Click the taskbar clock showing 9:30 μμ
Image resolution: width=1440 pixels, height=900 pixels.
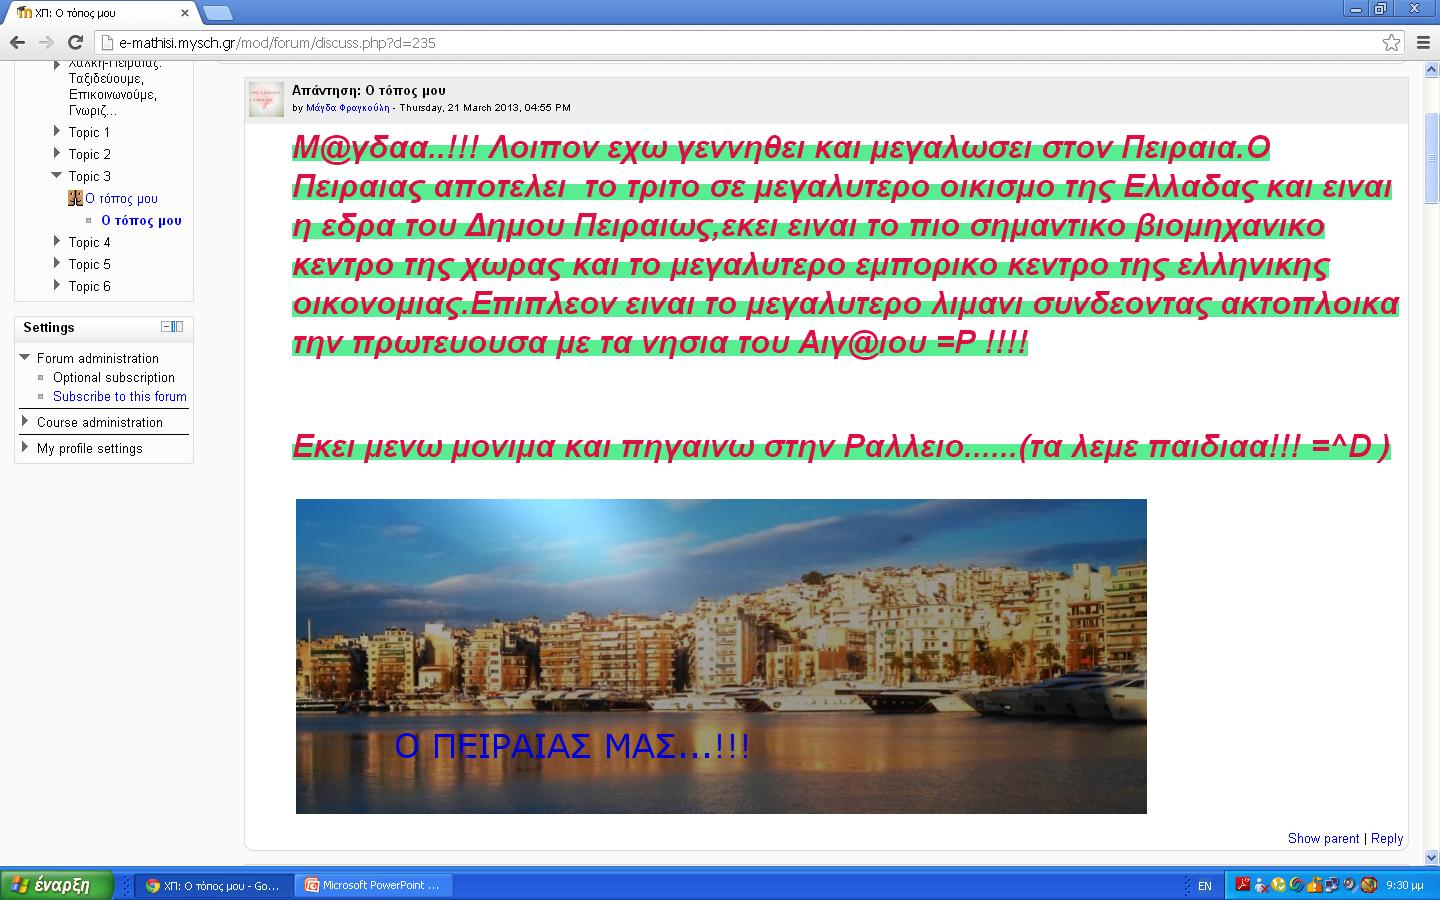pos(1405,885)
